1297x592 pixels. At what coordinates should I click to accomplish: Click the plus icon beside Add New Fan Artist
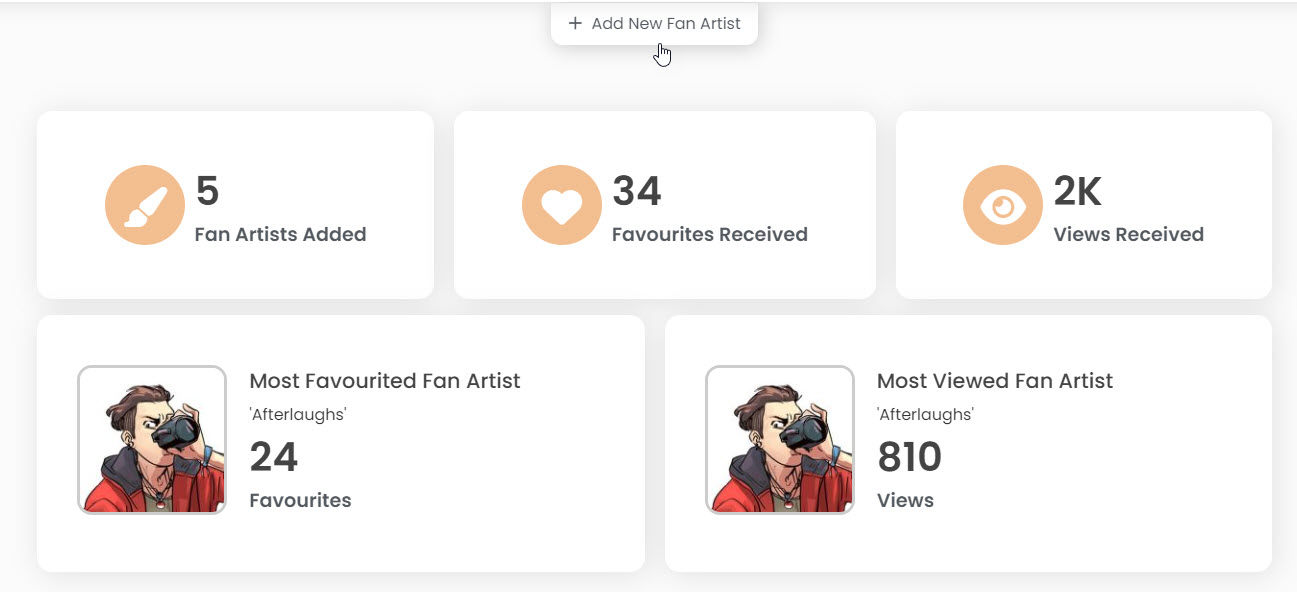tap(575, 23)
